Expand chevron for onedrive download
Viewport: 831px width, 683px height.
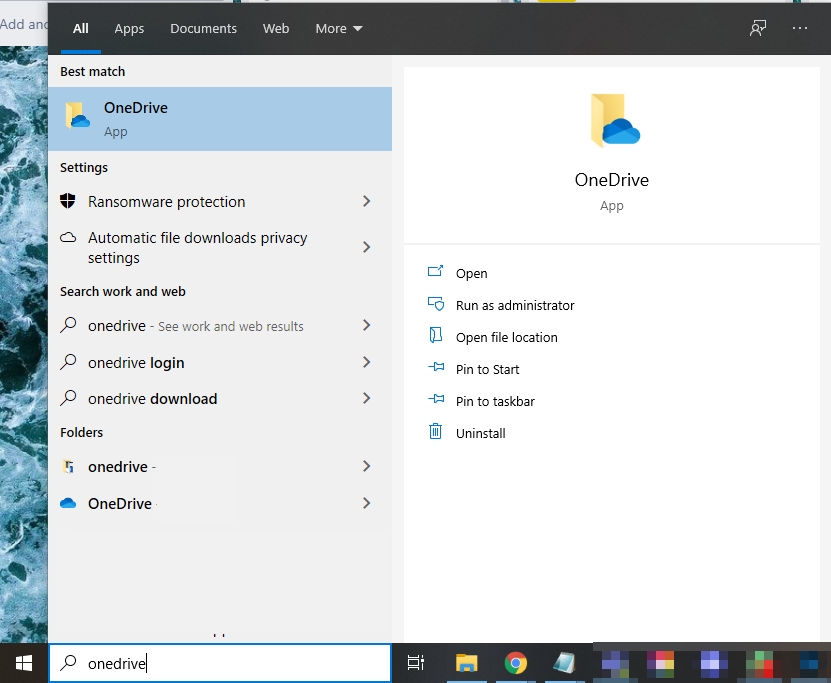coord(366,398)
